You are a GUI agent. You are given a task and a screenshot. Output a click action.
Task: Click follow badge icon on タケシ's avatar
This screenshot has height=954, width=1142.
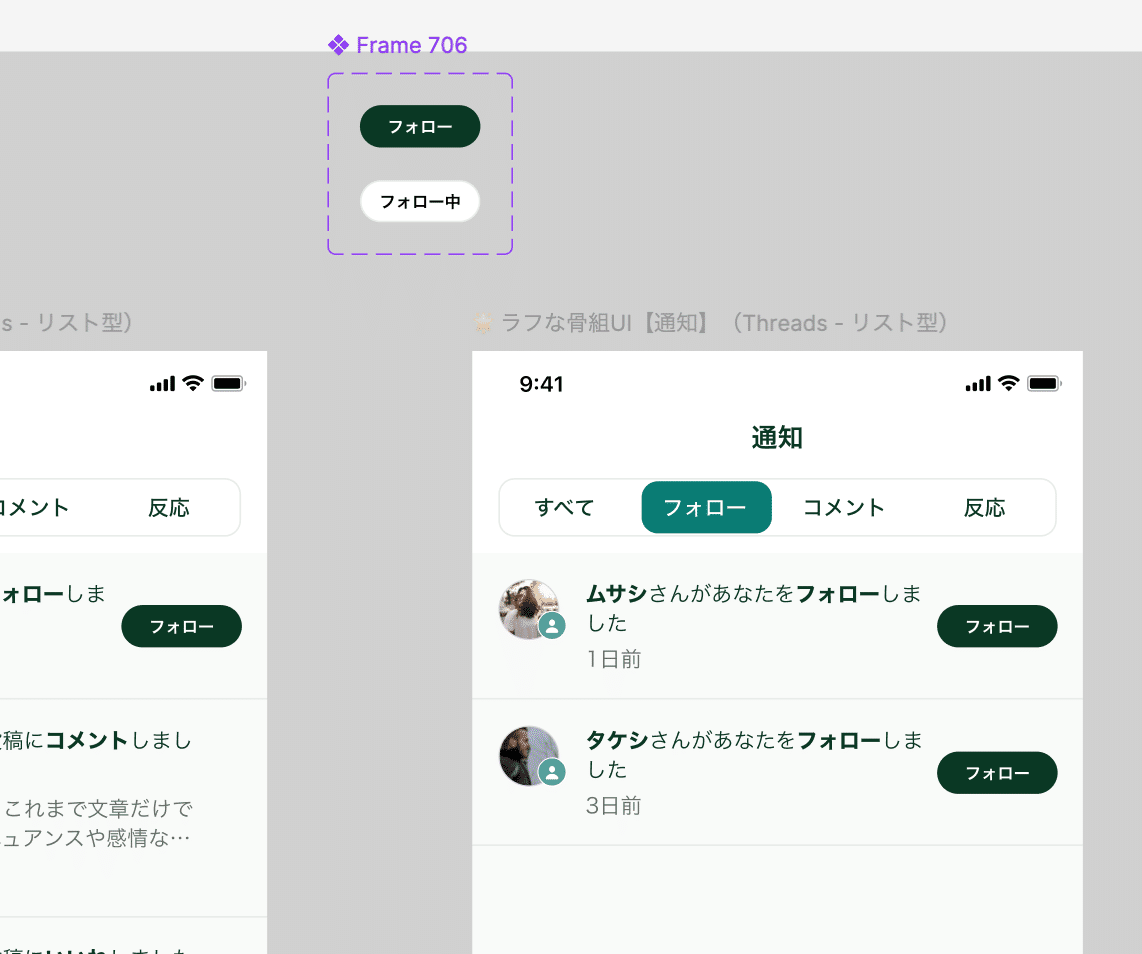[x=552, y=772]
